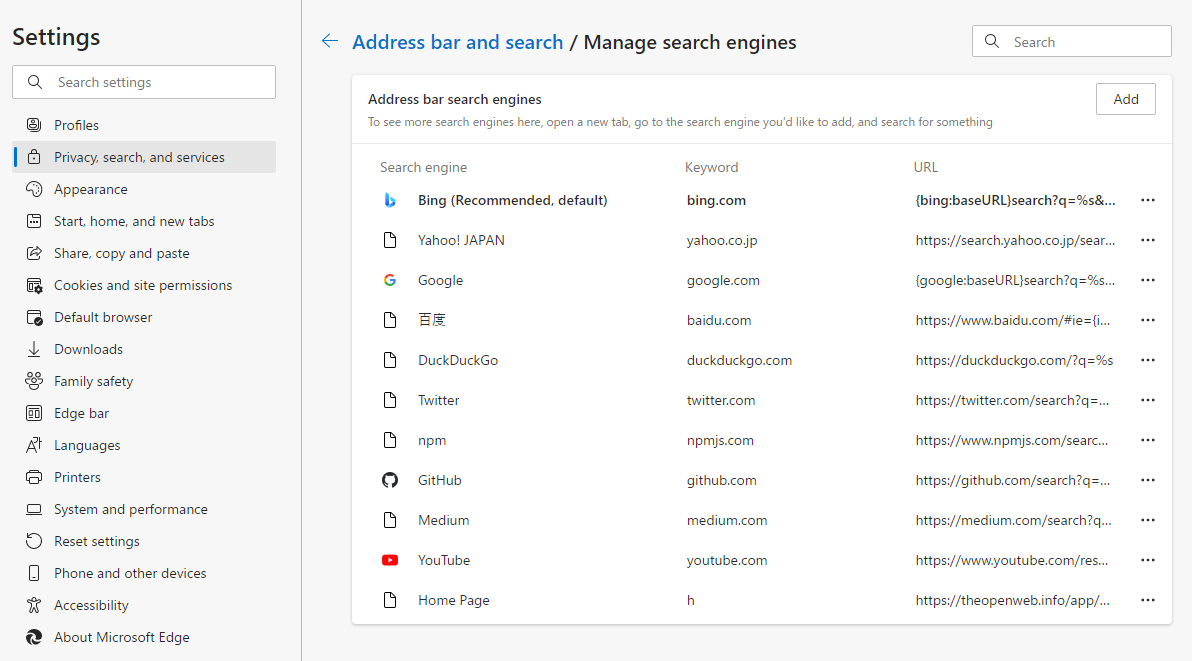Click the medium.com keyword
Screen dimensions: 1192x661
727,520
